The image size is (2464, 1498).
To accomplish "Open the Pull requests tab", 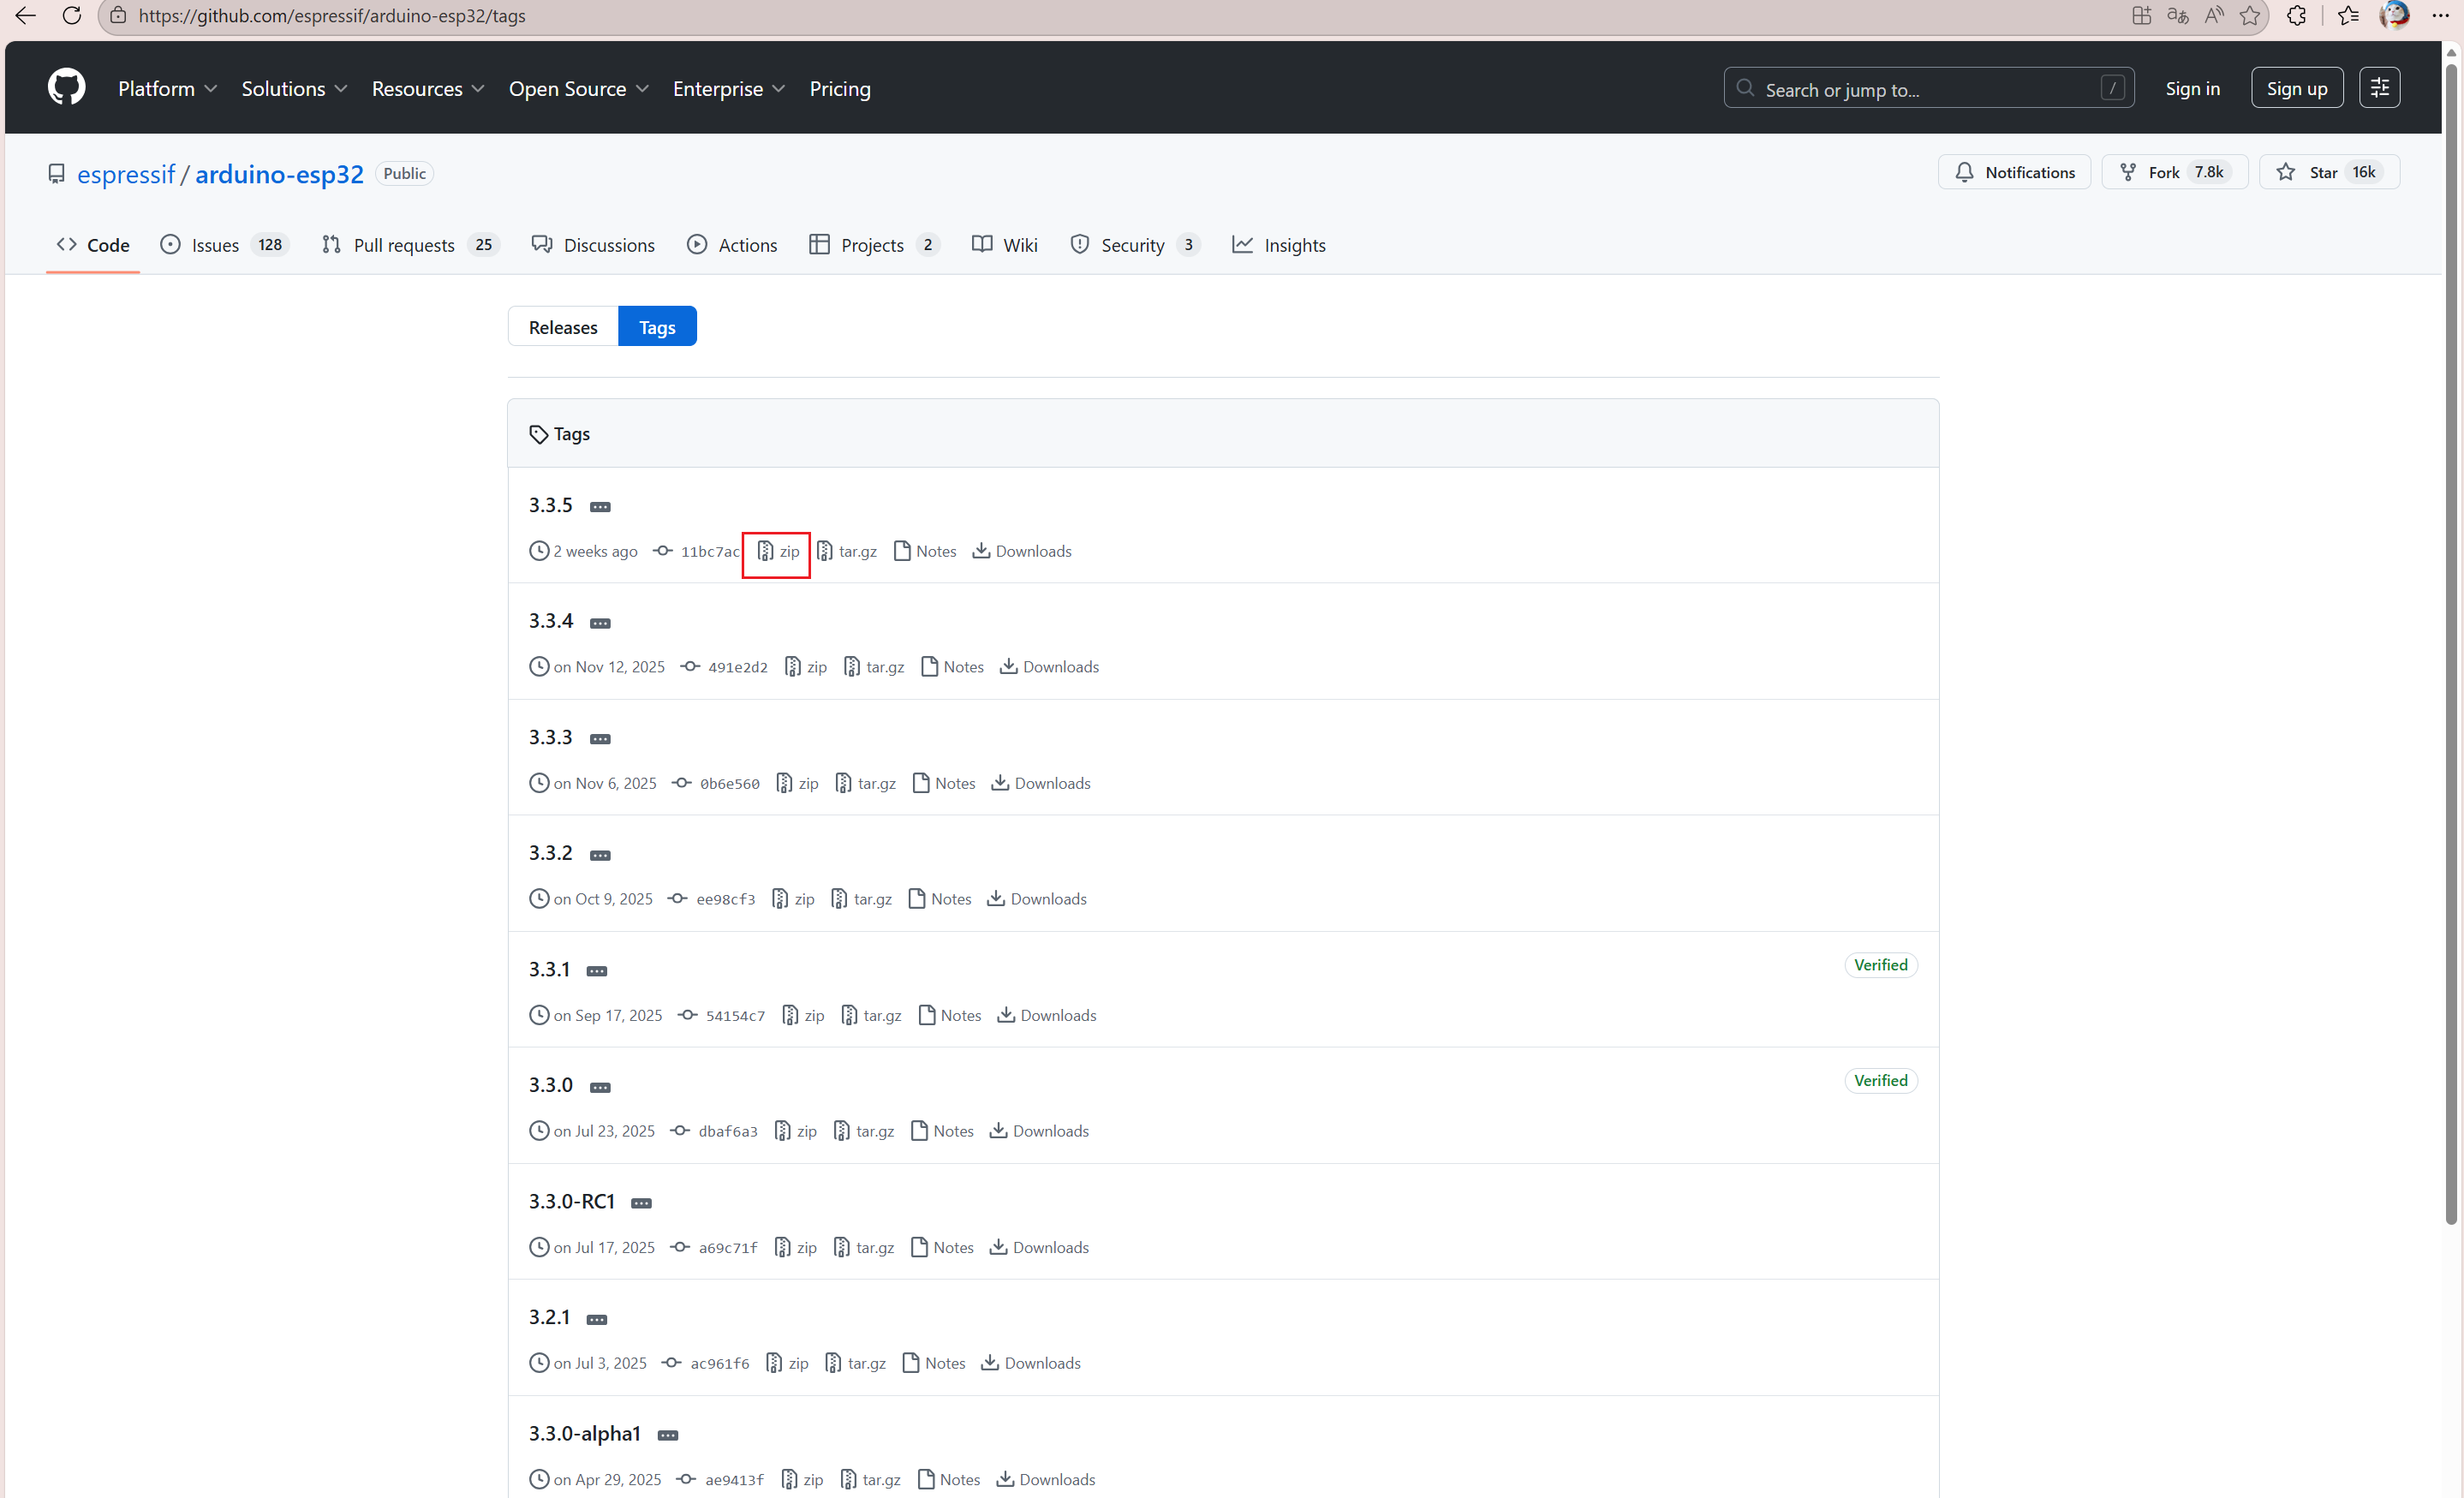I will [x=403, y=245].
